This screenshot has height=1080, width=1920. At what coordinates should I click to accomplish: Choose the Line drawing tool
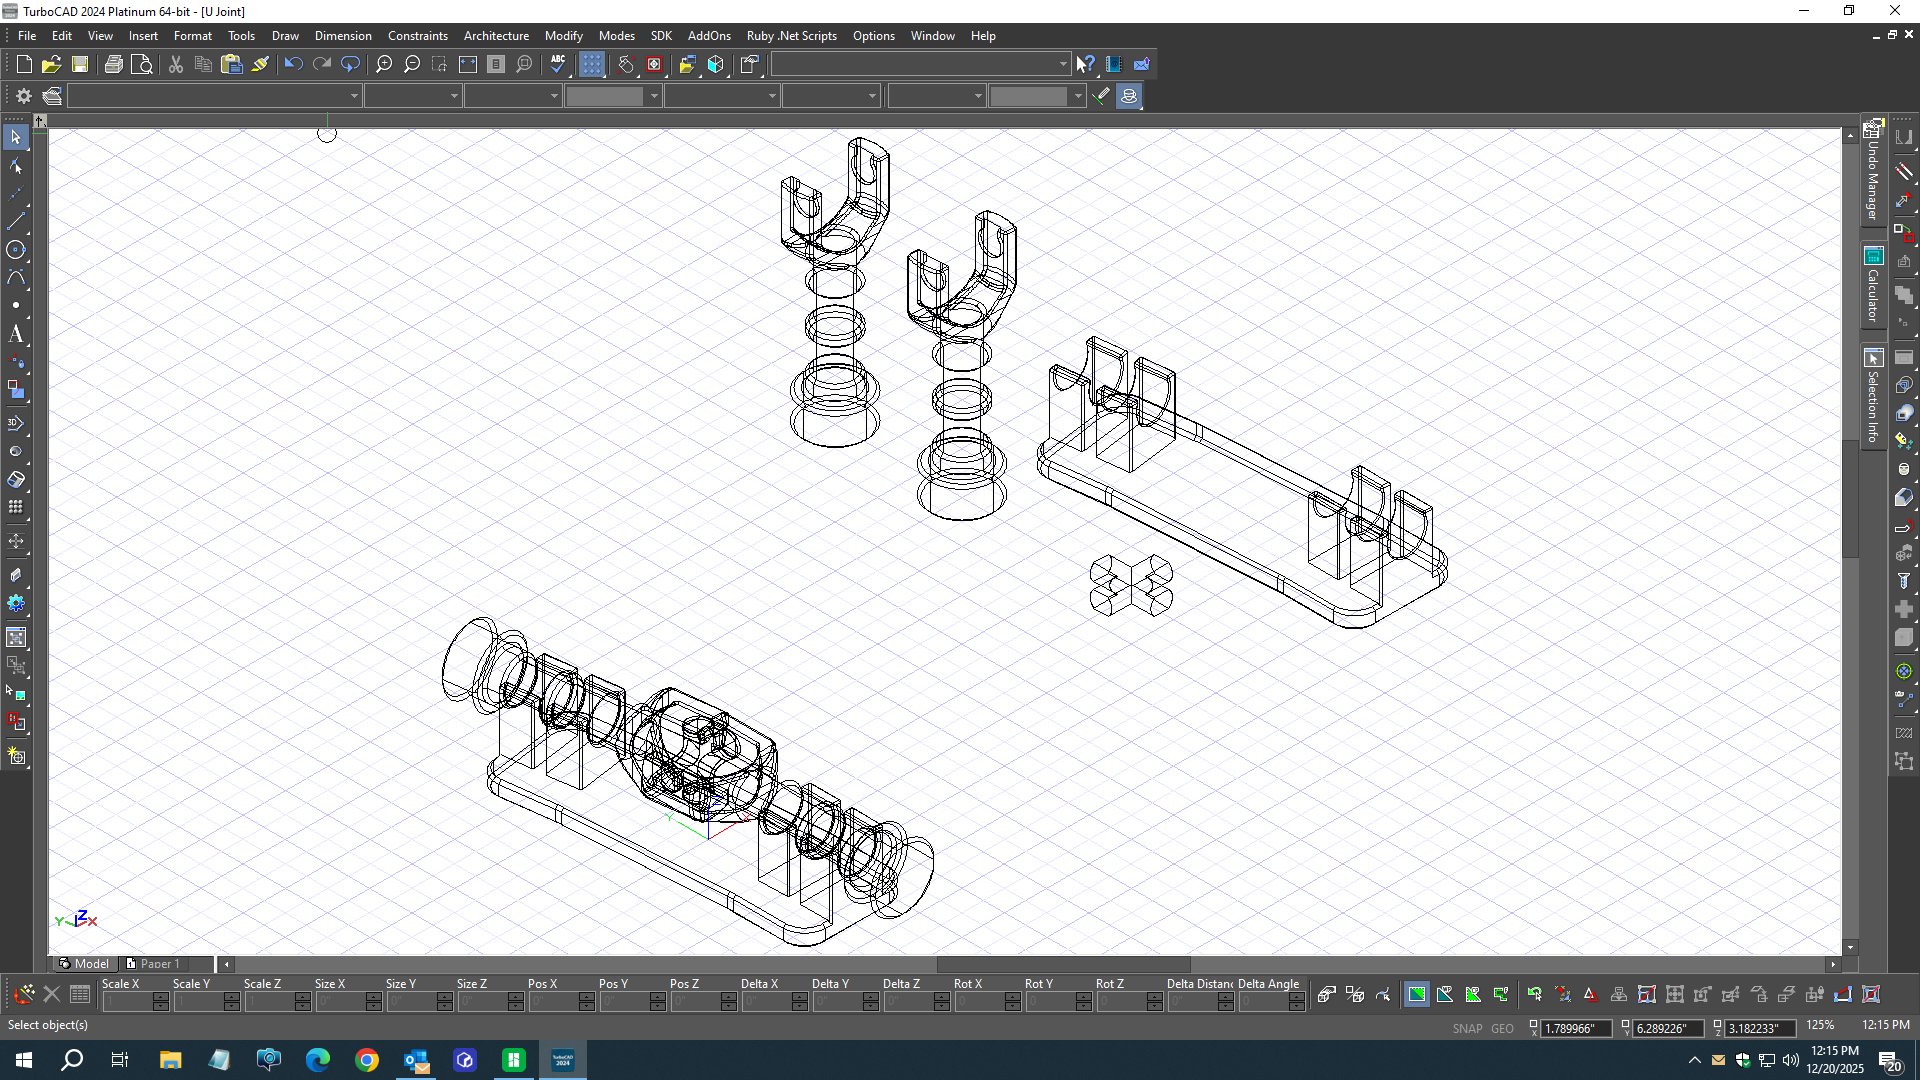[16, 221]
